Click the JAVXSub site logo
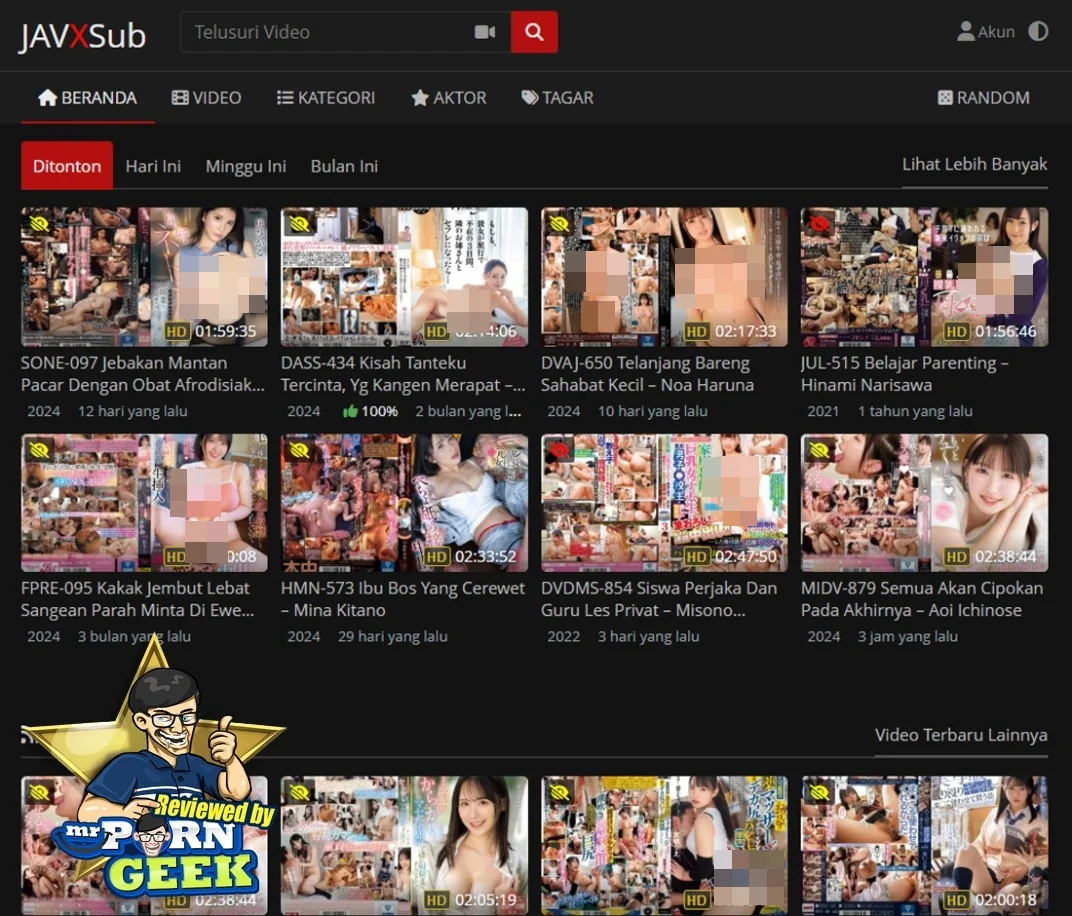The width and height of the screenshot is (1072, 916). tap(82, 36)
